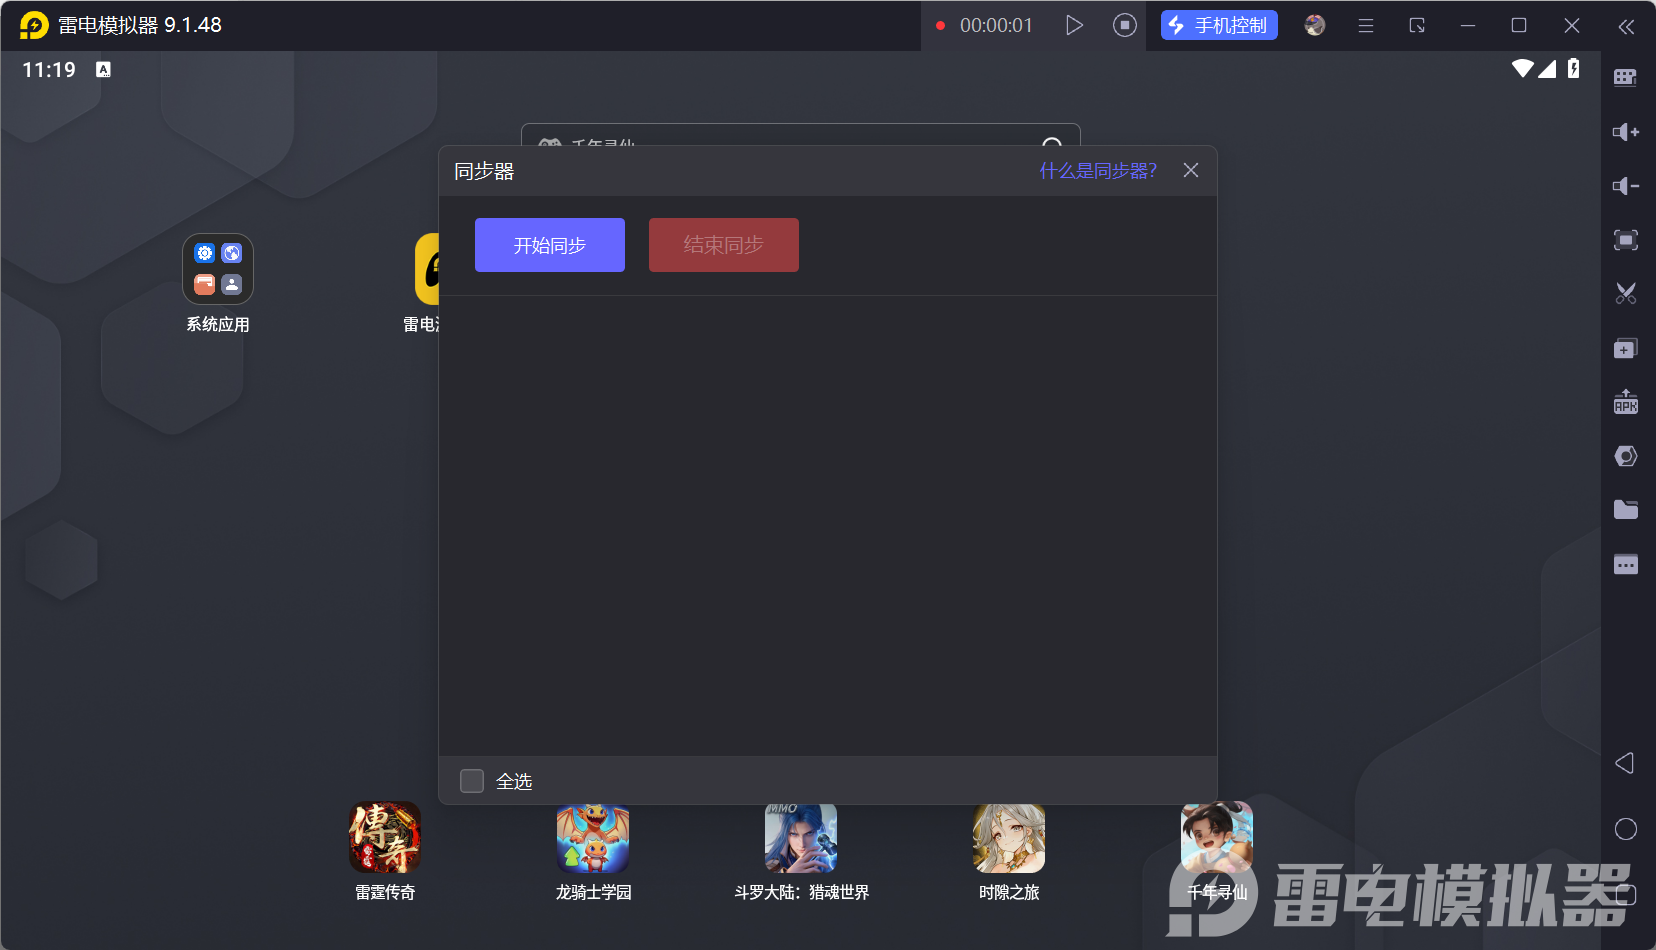Check the 全选 checkbox

pos(472,781)
